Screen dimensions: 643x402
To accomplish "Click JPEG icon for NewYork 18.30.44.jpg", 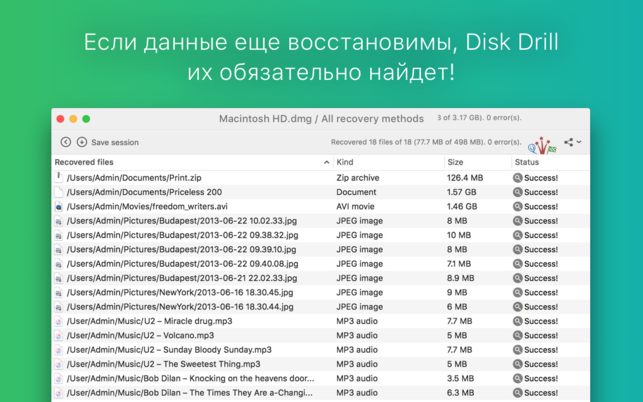I will [x=59, y=307].
